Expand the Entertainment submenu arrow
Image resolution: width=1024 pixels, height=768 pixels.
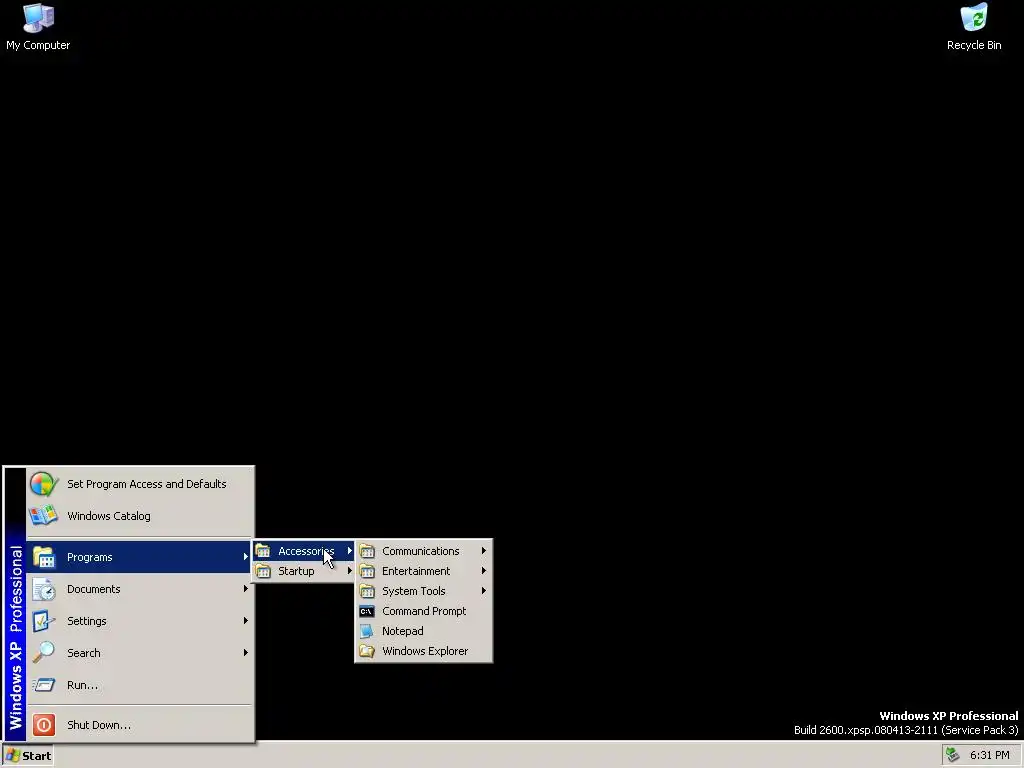(x=484, y=571)
